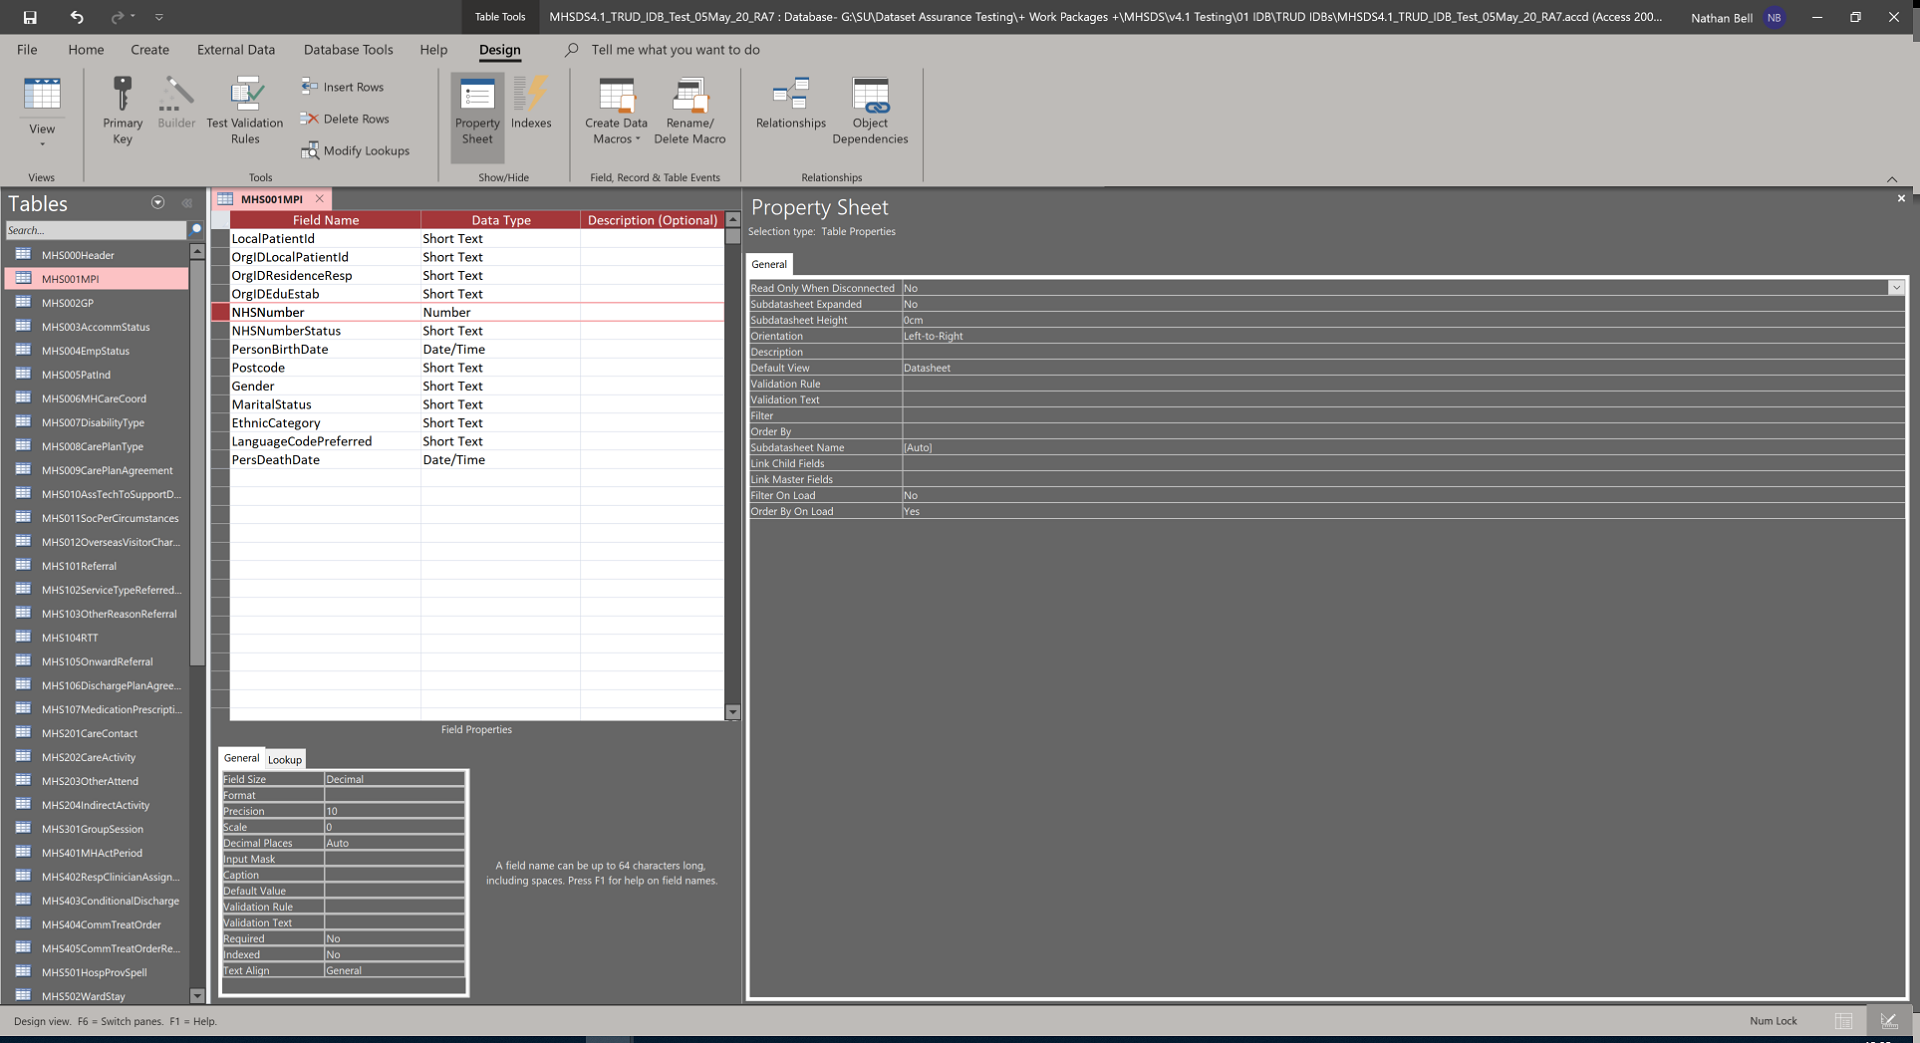This screenshot has height=1043, width=1920.
Task: Set Primary Key using the key icon
Action: 122,111
